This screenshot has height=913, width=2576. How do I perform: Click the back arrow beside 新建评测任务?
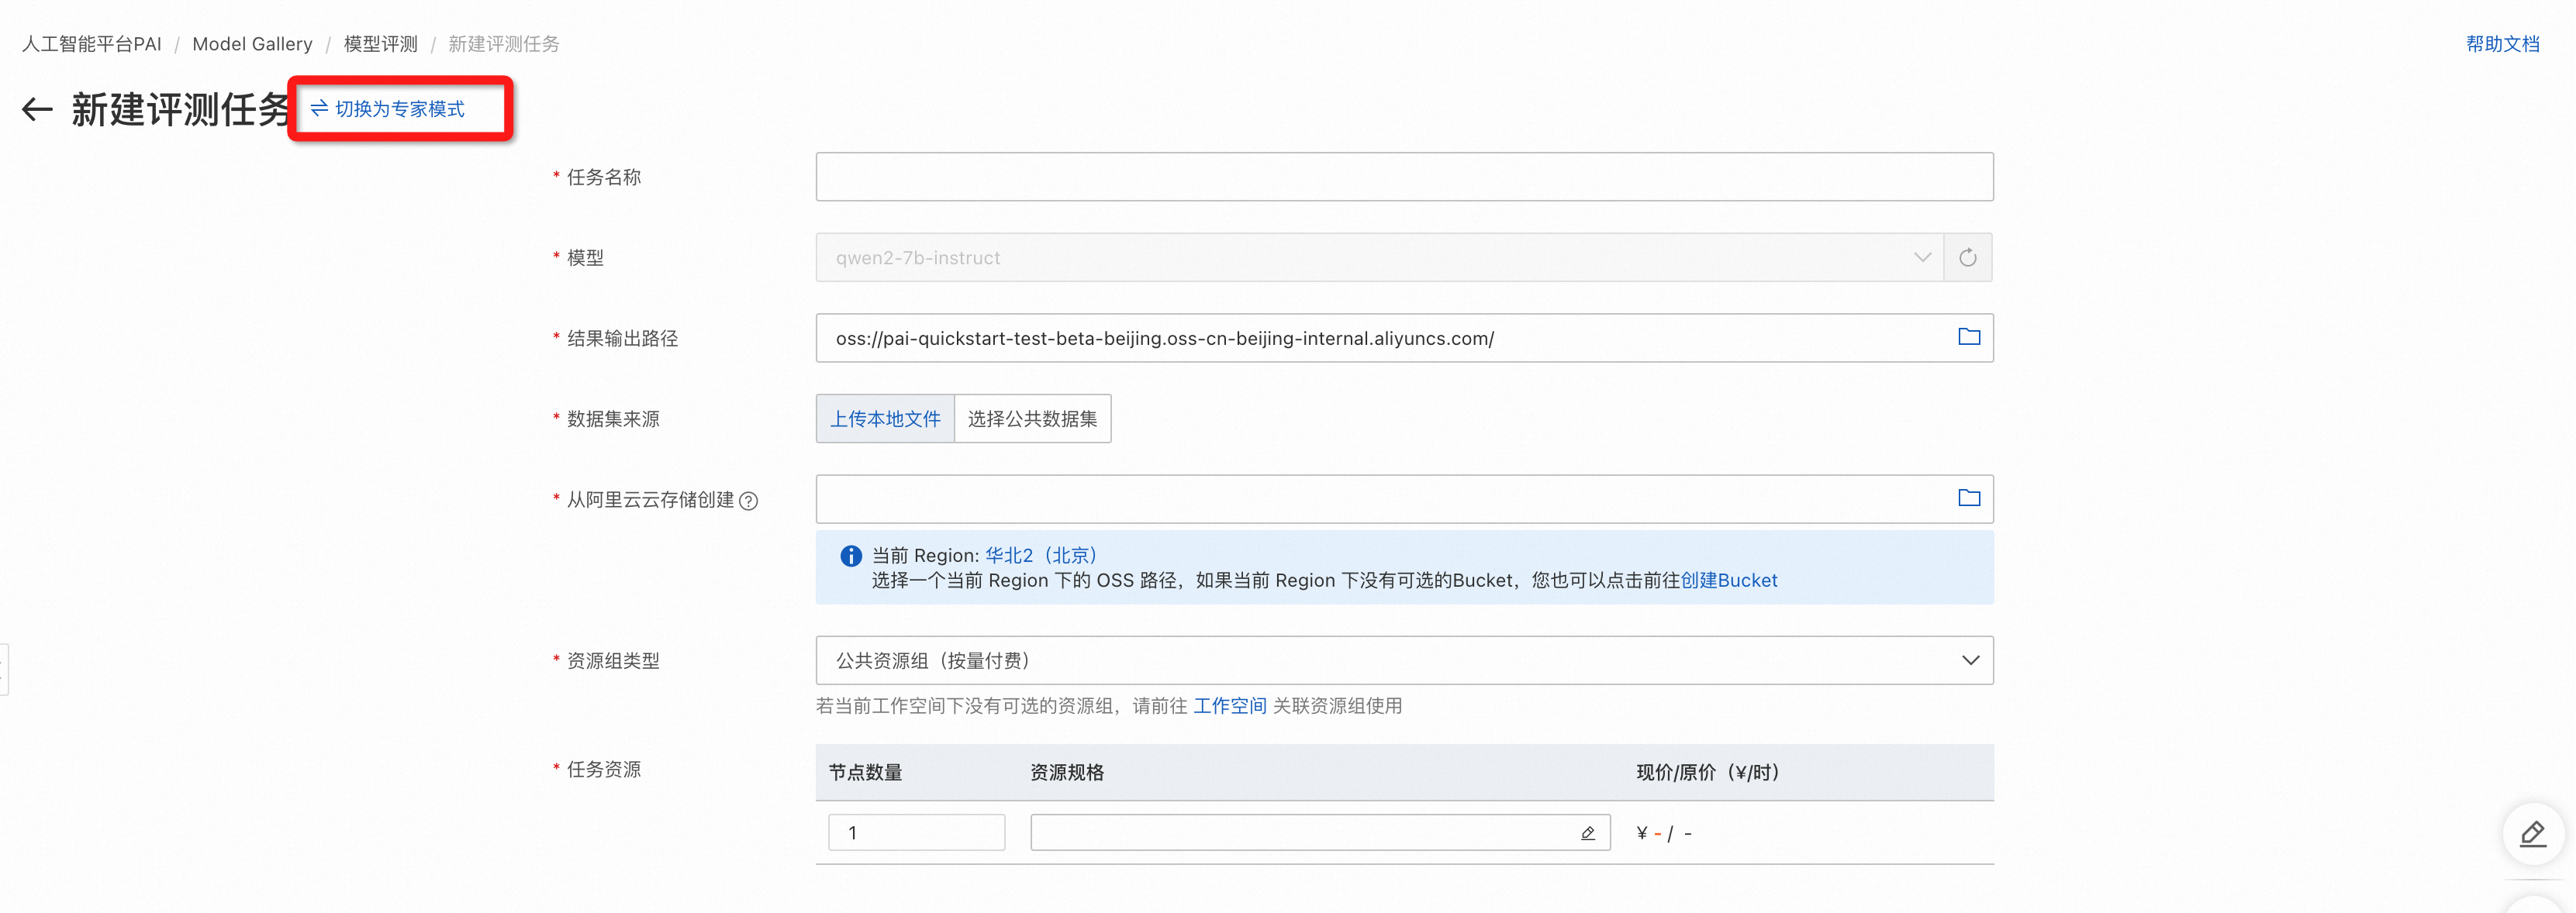(37, 109)
